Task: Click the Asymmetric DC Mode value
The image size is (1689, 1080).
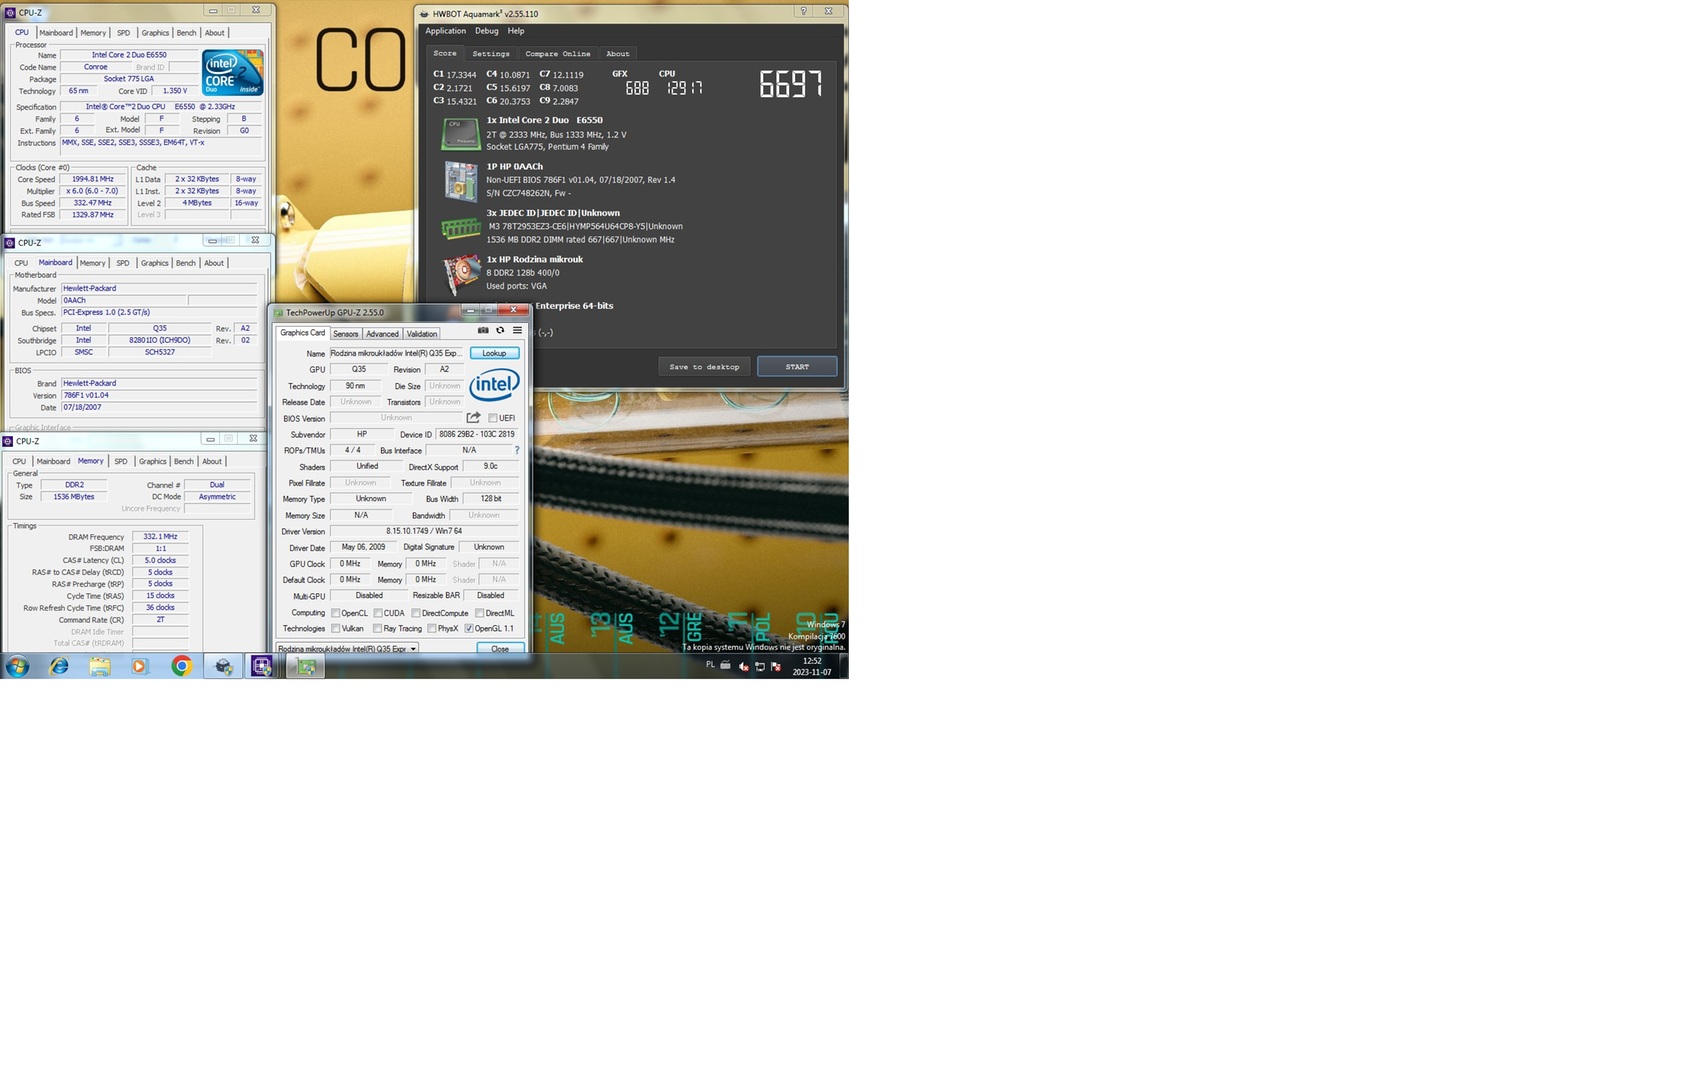Action: coord(217,497)
